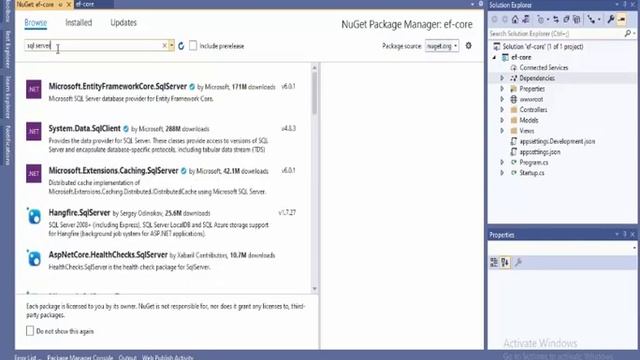Viewport: 640px width, 360px height.
Task: Click package list scrollbar down arrow
Action: point(314,289)
